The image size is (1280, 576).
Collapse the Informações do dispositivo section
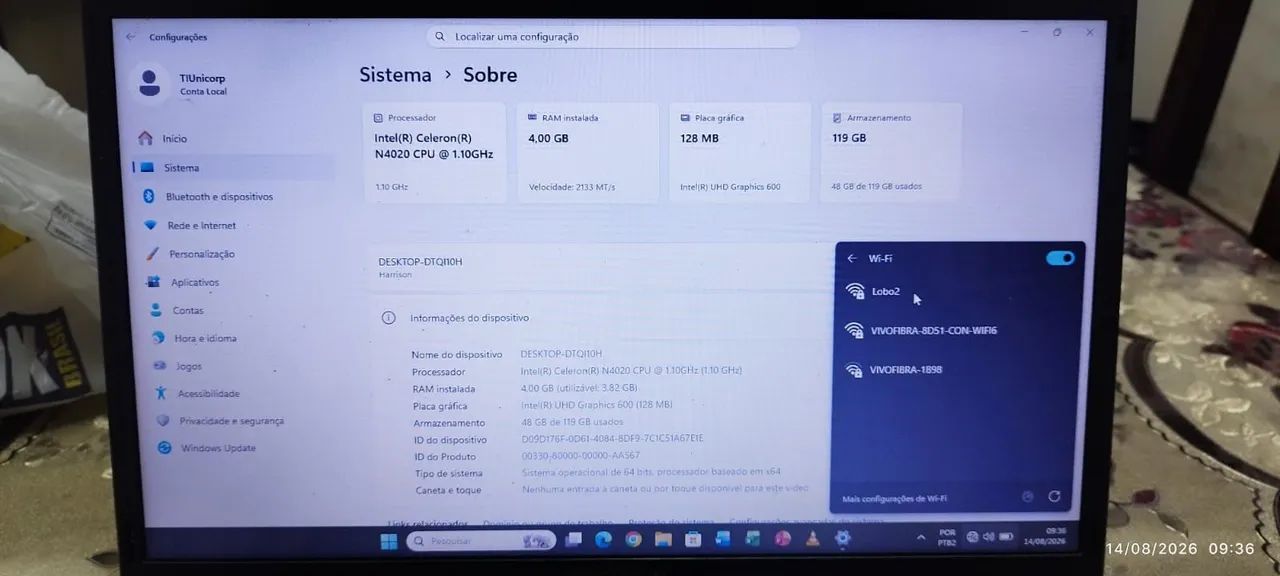[600, 318]
